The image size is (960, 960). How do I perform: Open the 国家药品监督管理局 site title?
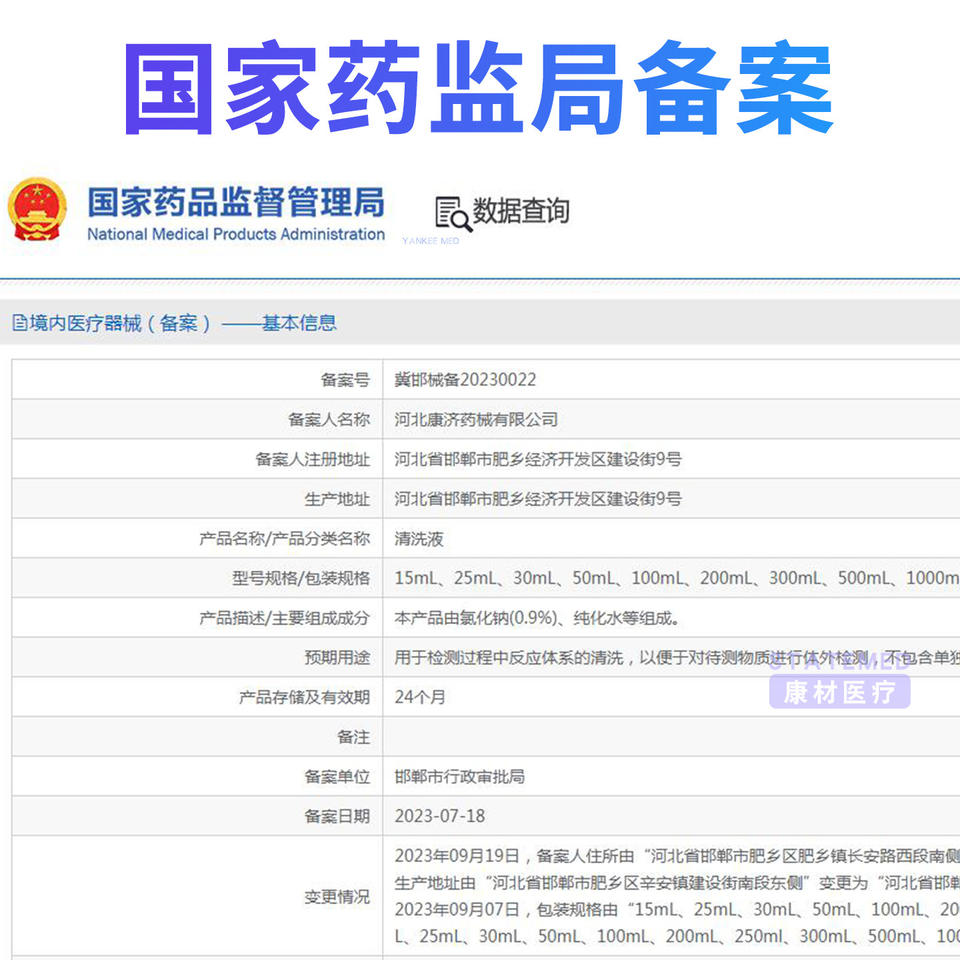pyautogui.click(x=235, y=202)
